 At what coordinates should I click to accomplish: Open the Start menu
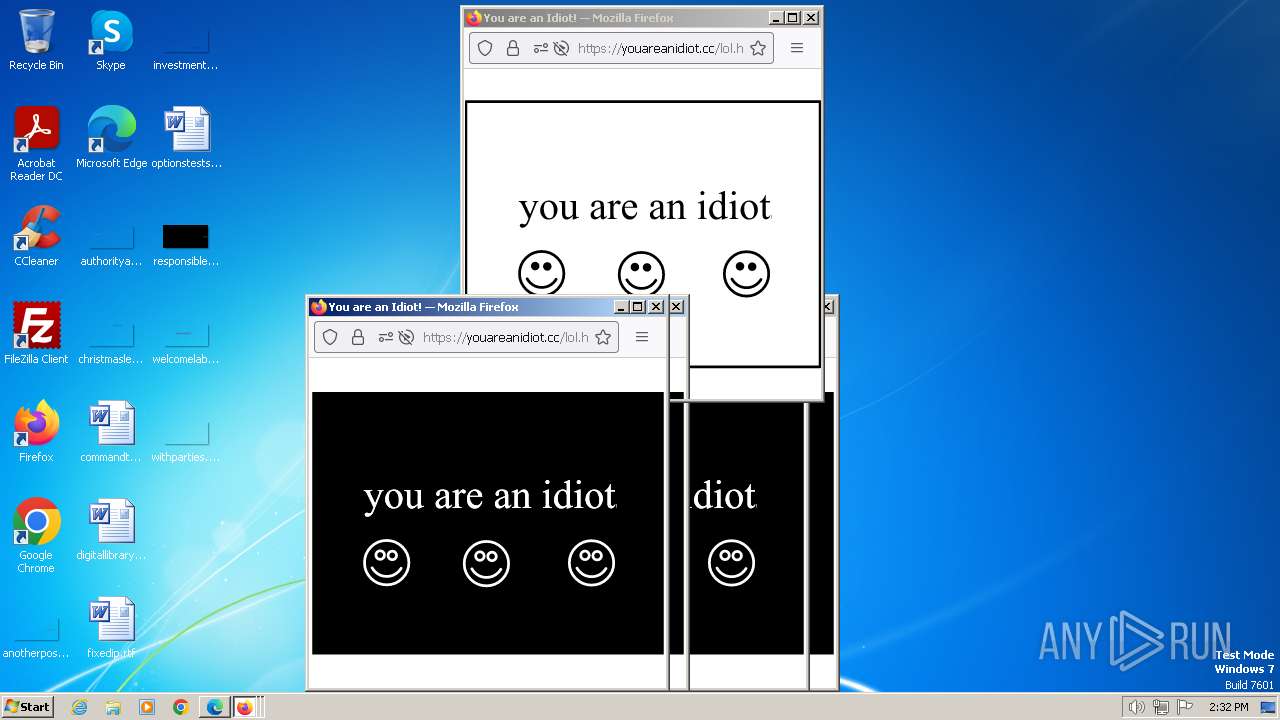coord(27,707)
